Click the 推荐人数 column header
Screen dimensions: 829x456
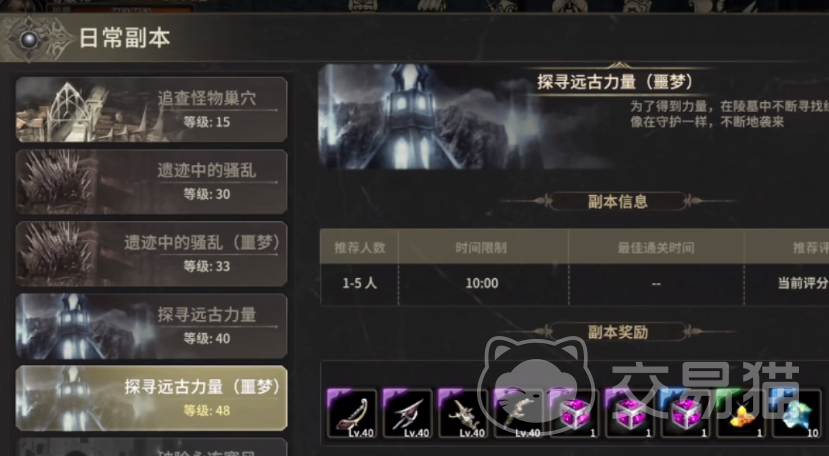click(360, 248)
